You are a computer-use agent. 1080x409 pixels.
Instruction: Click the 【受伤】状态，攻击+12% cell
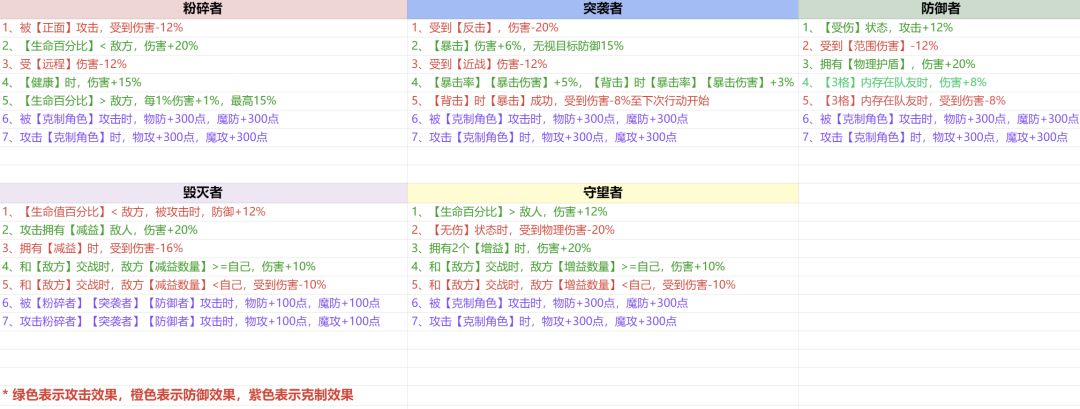(939, 28)
